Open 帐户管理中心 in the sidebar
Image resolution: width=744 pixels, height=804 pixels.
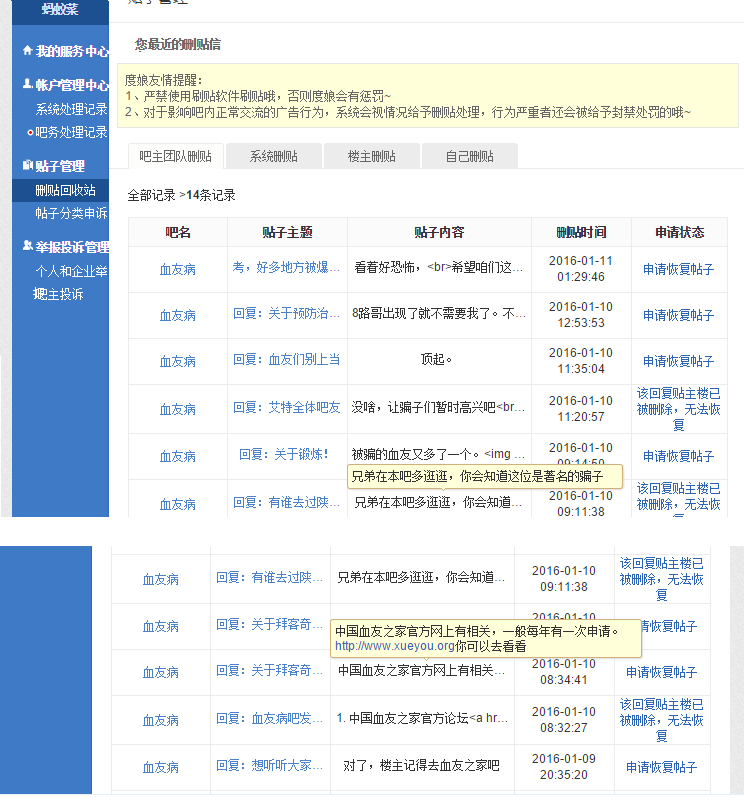tap(72, 85)
